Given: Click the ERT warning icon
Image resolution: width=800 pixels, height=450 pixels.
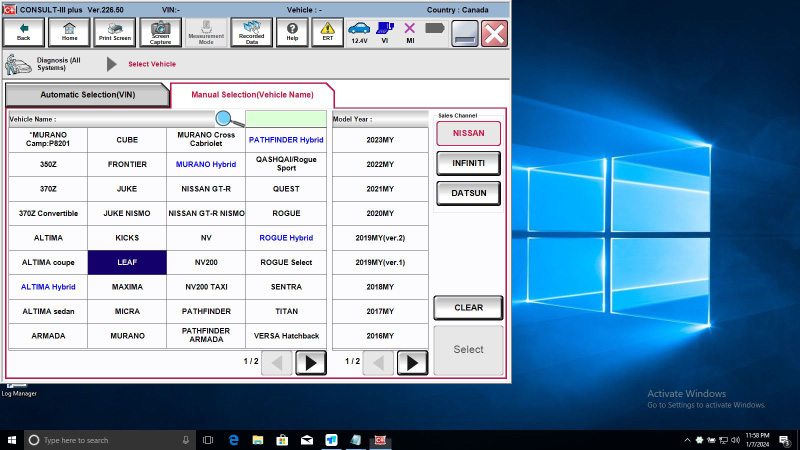Looking at the screenshot, I should click(x=328, y=33).
